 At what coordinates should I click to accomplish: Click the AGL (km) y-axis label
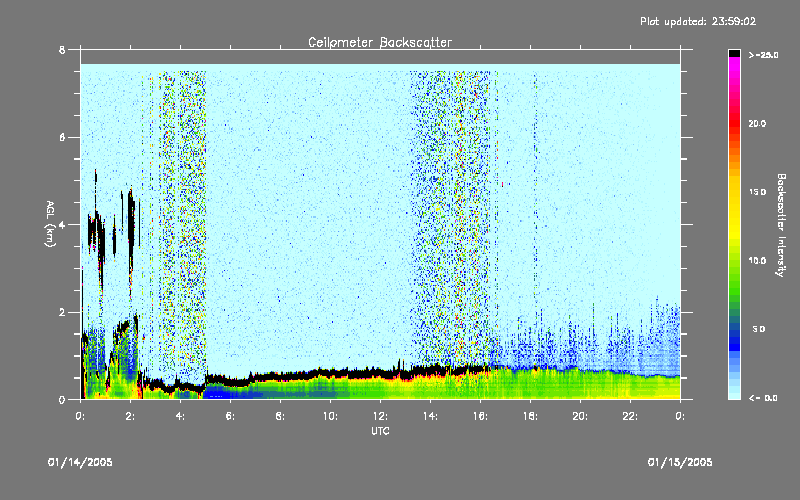(x=50, y=224)
